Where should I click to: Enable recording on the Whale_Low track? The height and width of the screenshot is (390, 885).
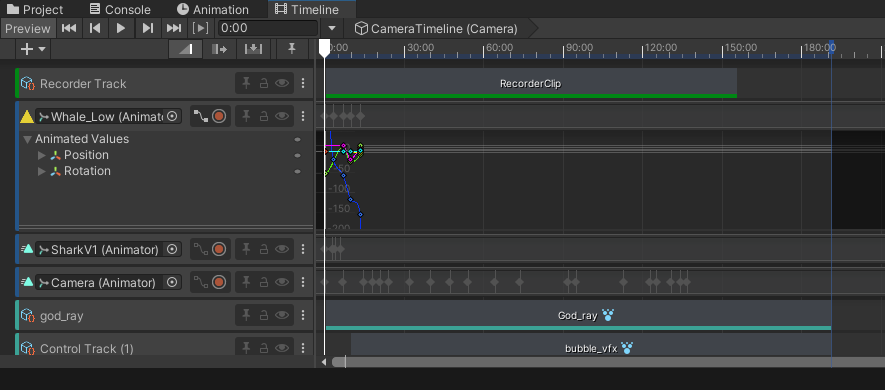pyautogui.click(x=219, y=116)
